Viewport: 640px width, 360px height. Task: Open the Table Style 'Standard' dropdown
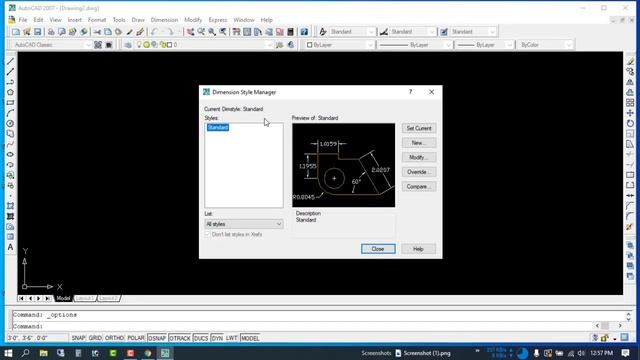(473, 32)
